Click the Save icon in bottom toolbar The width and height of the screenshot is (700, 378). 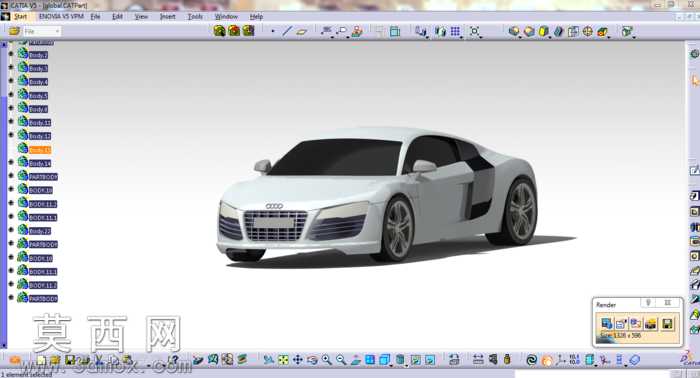[x=70, y=360]
